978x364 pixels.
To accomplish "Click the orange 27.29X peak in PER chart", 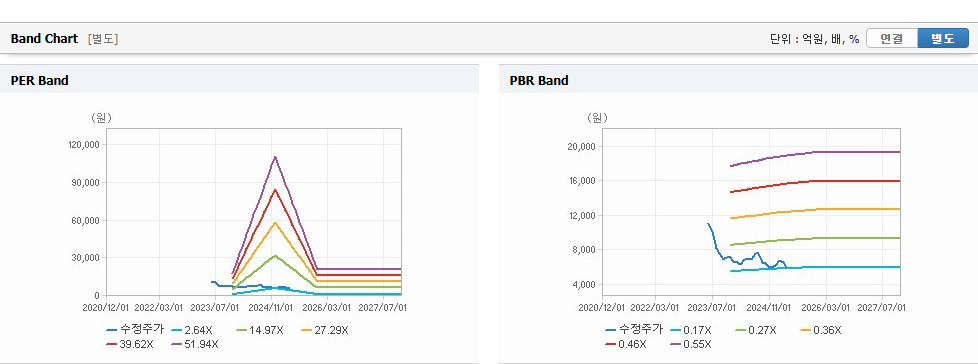I will [x=275, y=223].
